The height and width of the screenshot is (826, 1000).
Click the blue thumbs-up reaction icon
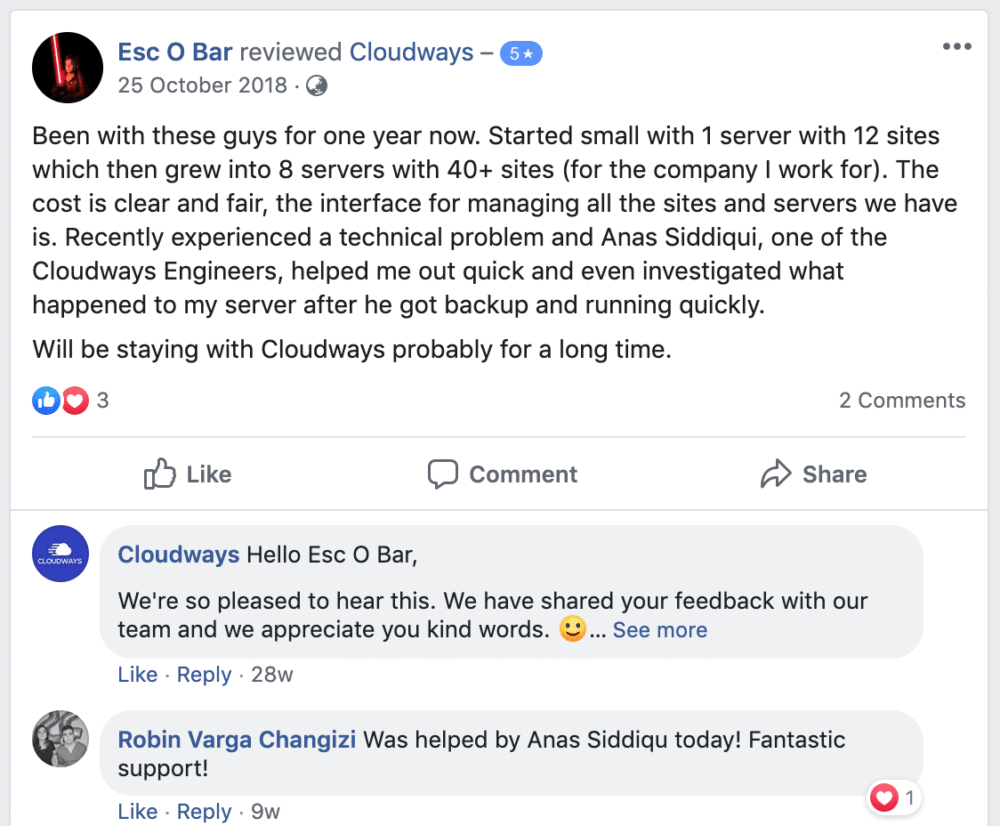[x=46, y=401]
